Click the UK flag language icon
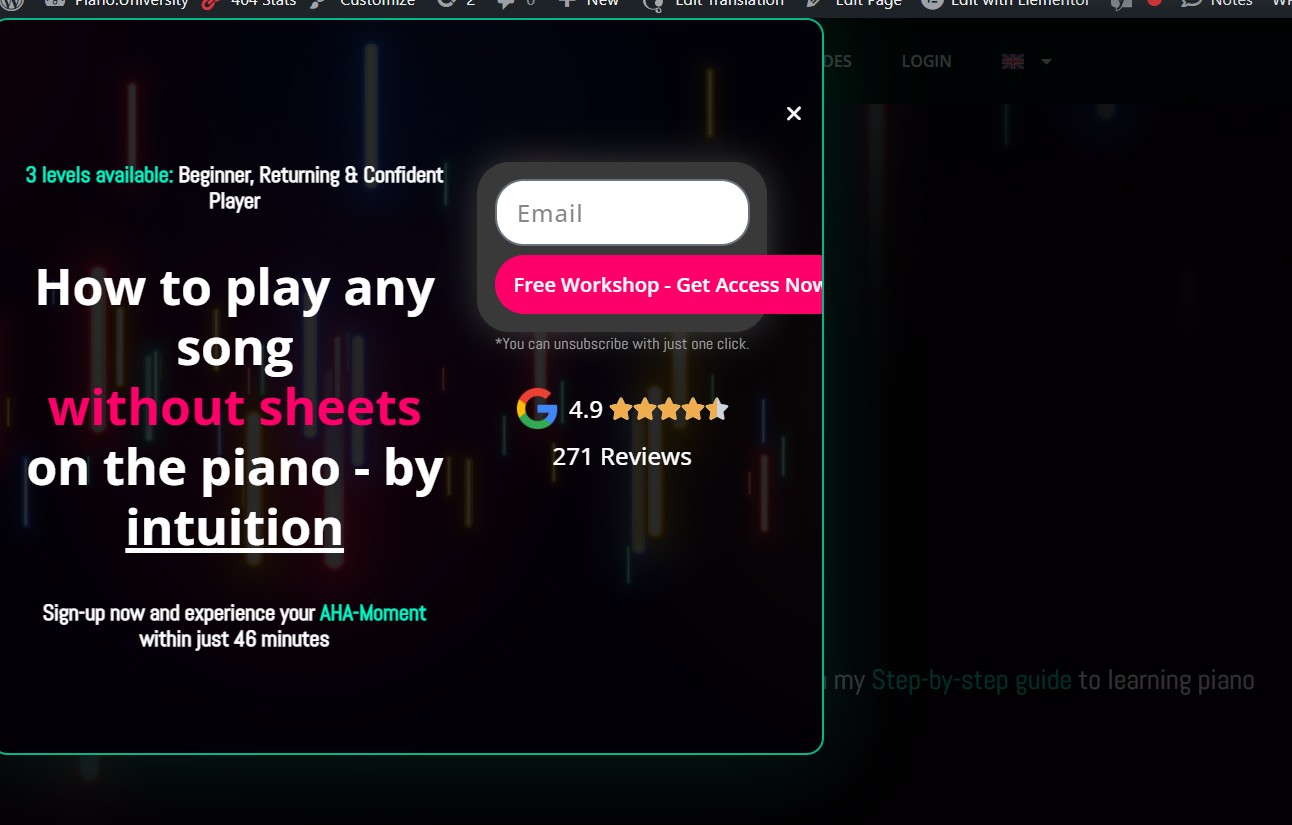The image size is (1292, 825). [x=1013, y=62]
